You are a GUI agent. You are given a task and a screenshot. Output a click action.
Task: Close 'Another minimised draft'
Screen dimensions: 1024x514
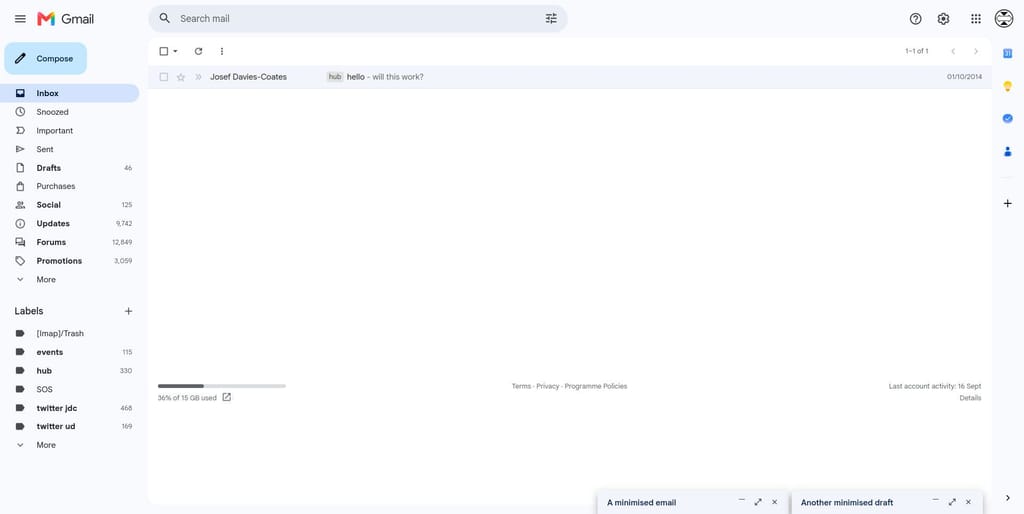click(x=968, y=502)
